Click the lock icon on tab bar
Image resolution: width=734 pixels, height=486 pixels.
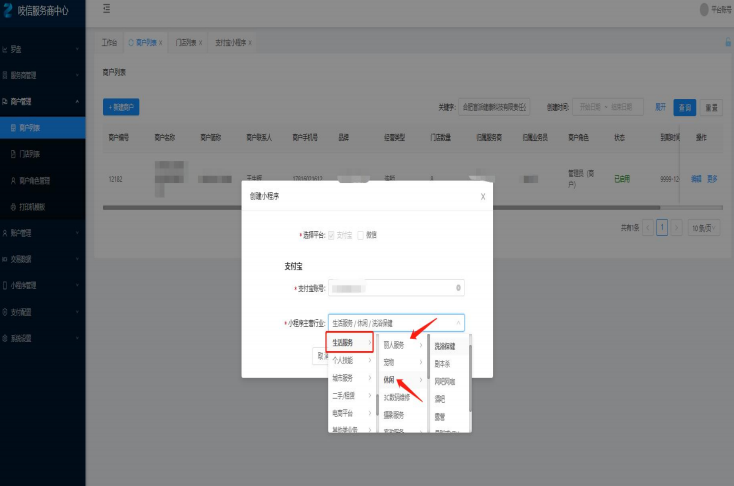pyautogui.click(x=727, y=43)
